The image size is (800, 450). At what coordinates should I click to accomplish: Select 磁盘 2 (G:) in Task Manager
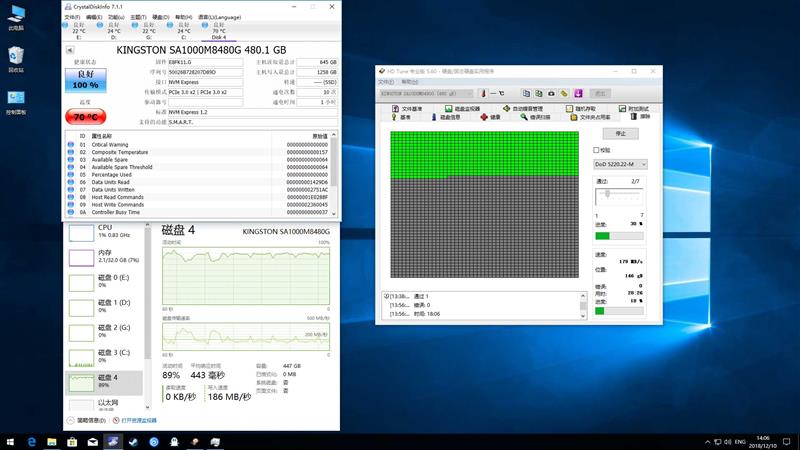pos(105,332)
